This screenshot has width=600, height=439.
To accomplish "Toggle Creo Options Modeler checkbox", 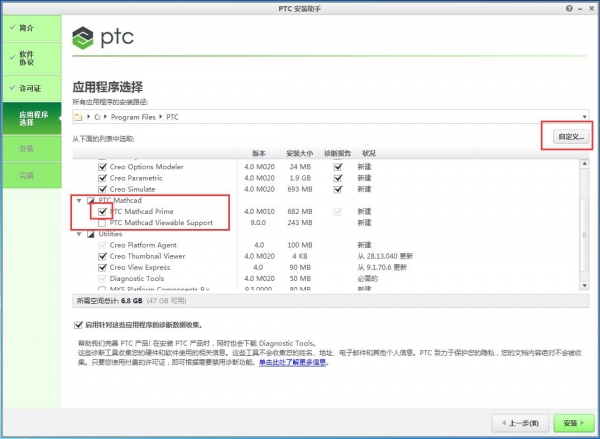I will coord(102,167).
